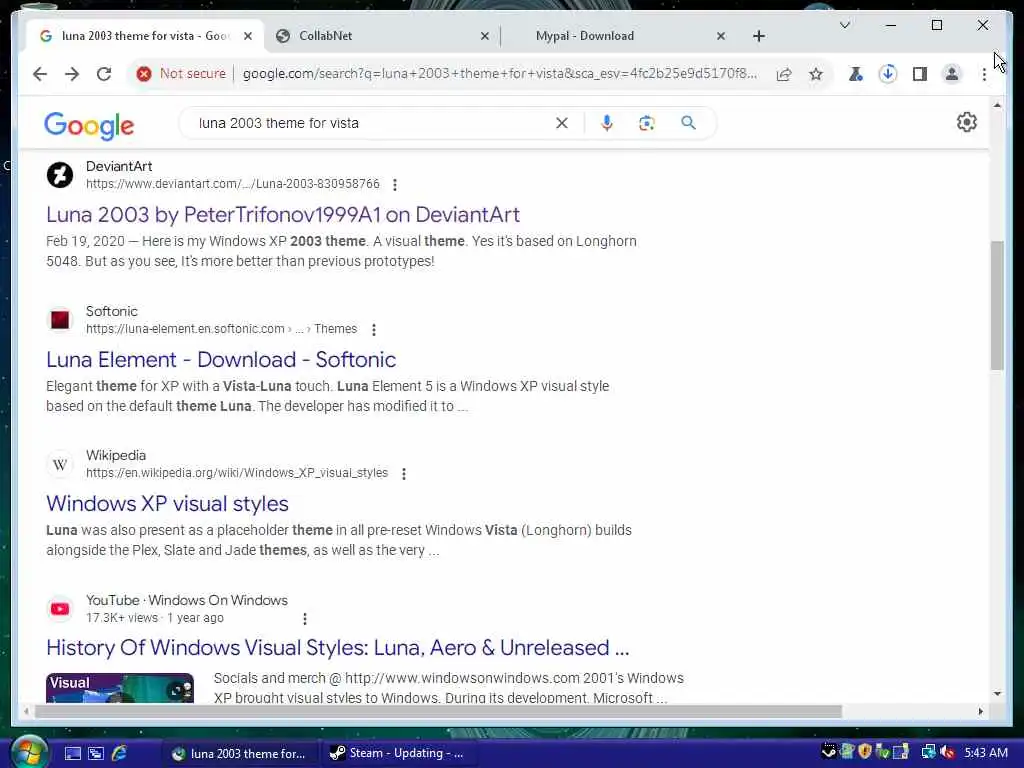1024x768 pixels.
Task: Open a new tab with the plus button
Action: point(759,36)
